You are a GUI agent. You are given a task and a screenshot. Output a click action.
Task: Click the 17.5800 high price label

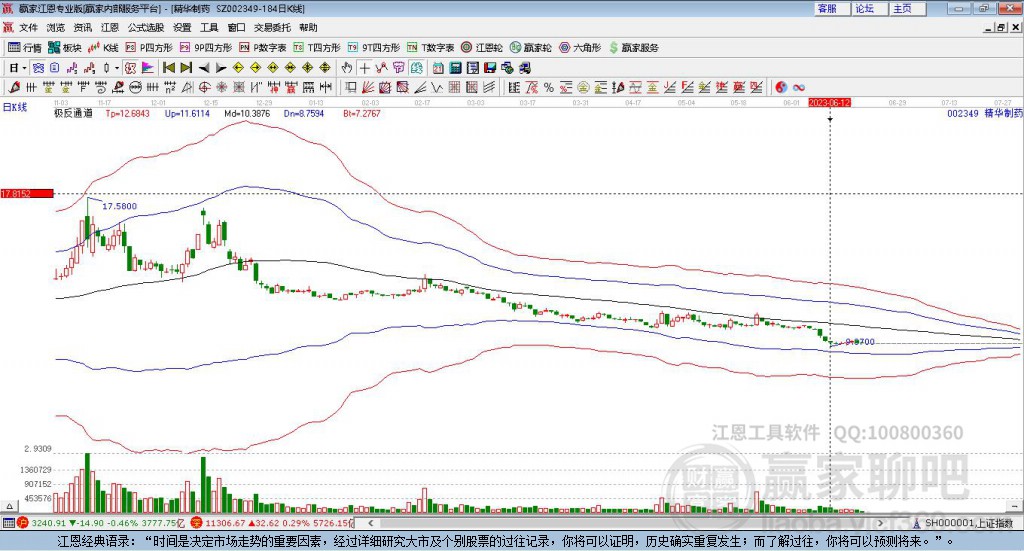point(120,206)
